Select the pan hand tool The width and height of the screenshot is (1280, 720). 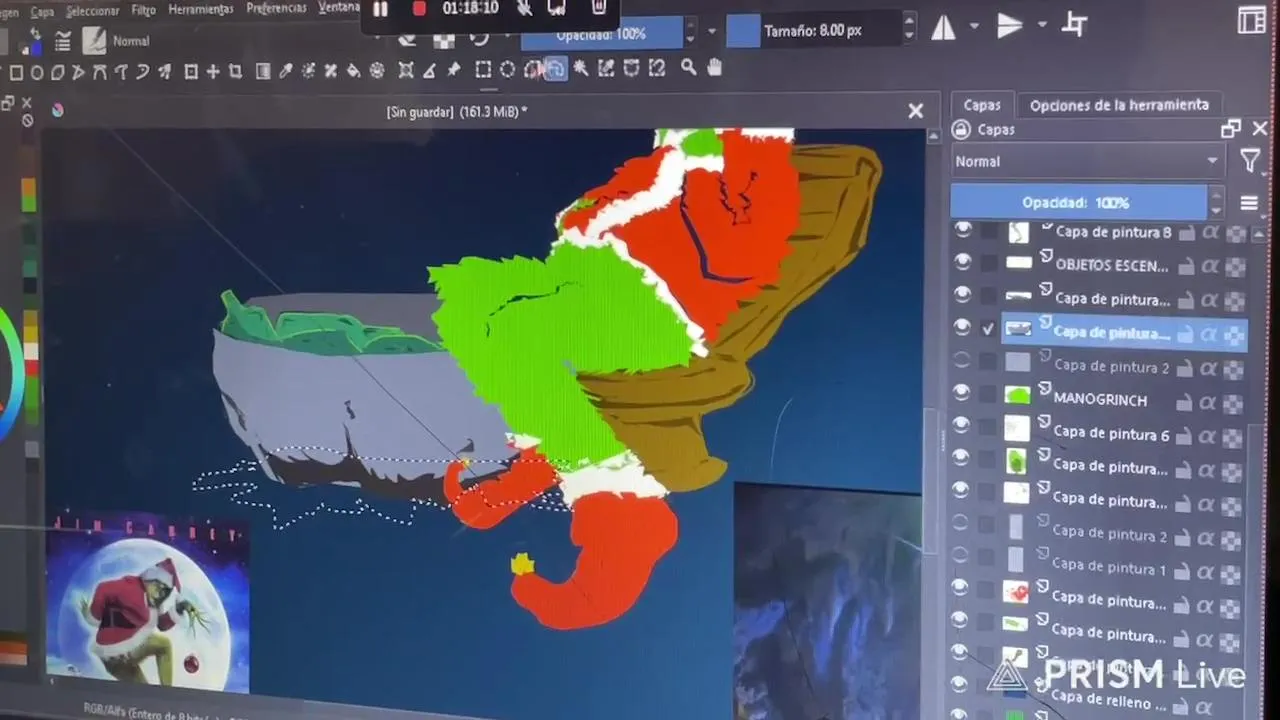pos(714,67)
